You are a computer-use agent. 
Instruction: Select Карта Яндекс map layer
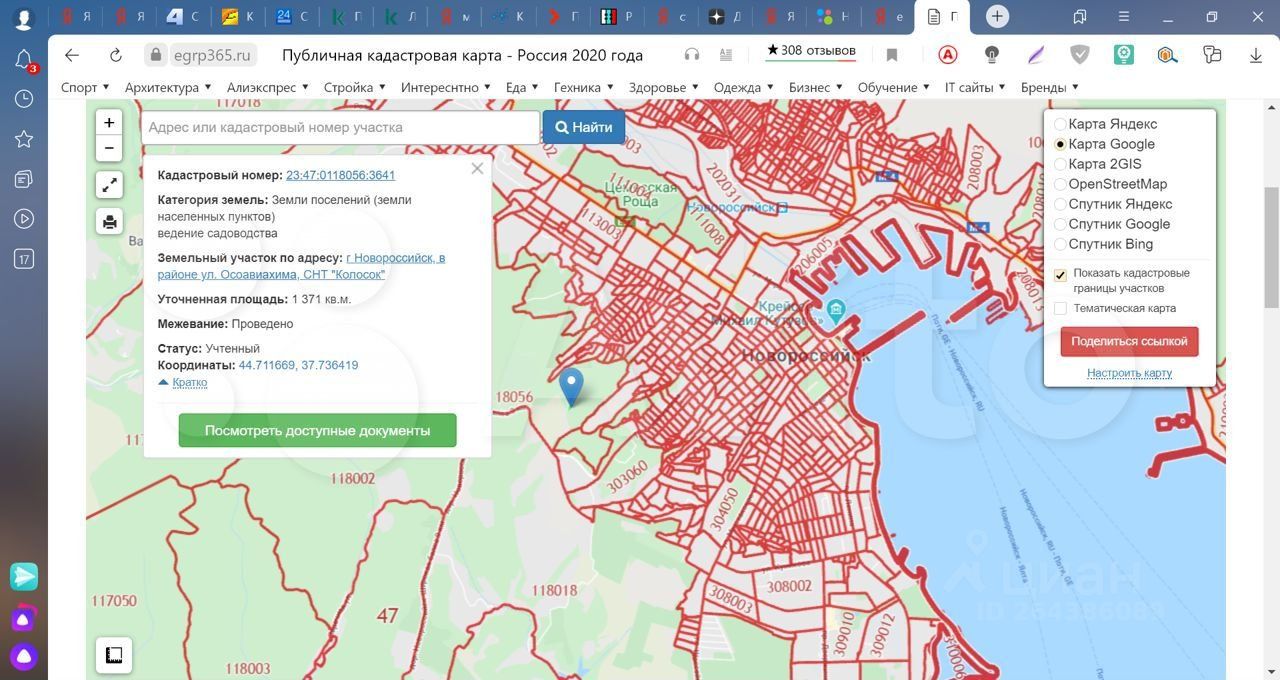click(1061, 124)
